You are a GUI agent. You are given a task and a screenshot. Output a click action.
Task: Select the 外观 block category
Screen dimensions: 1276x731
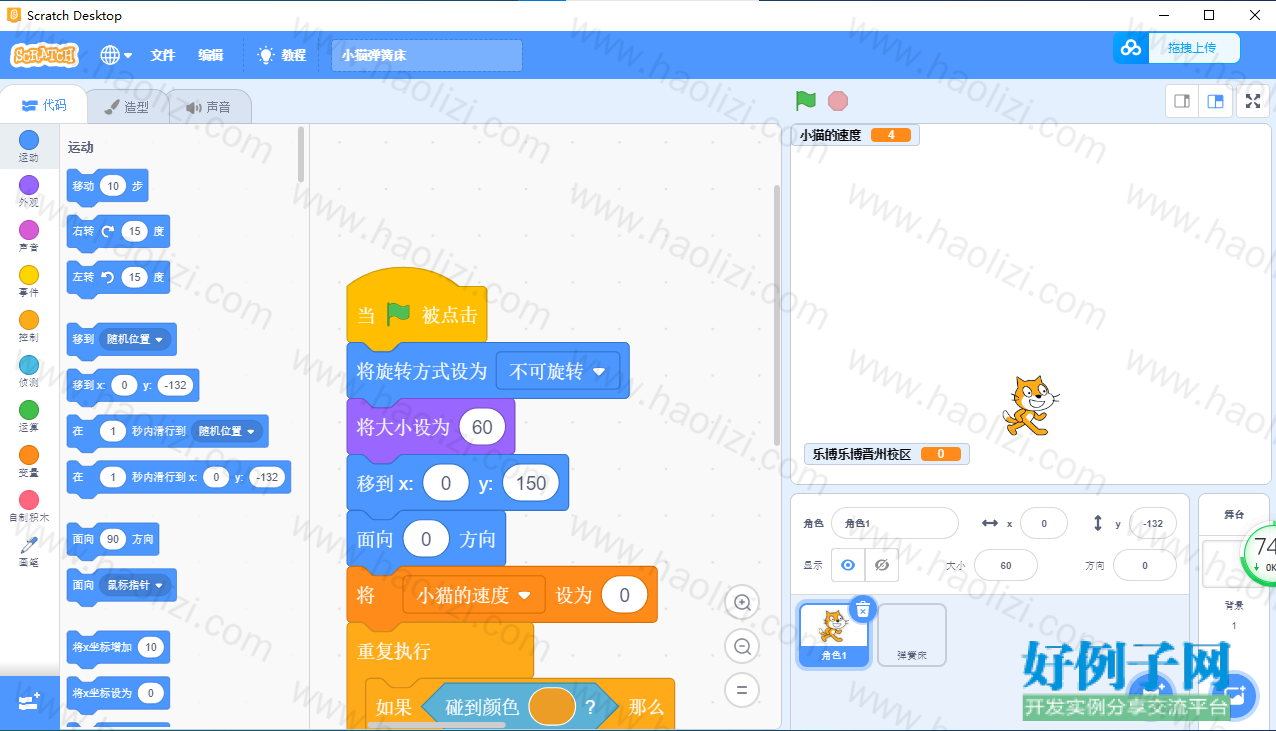coord(29,191)
